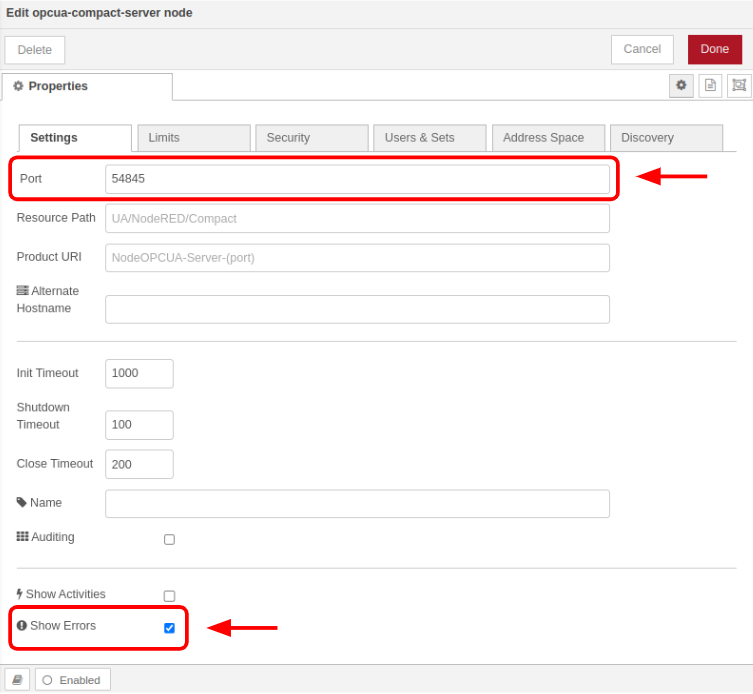Edit the Close Timeout value
753x694 pixels.
coord(139,464)
